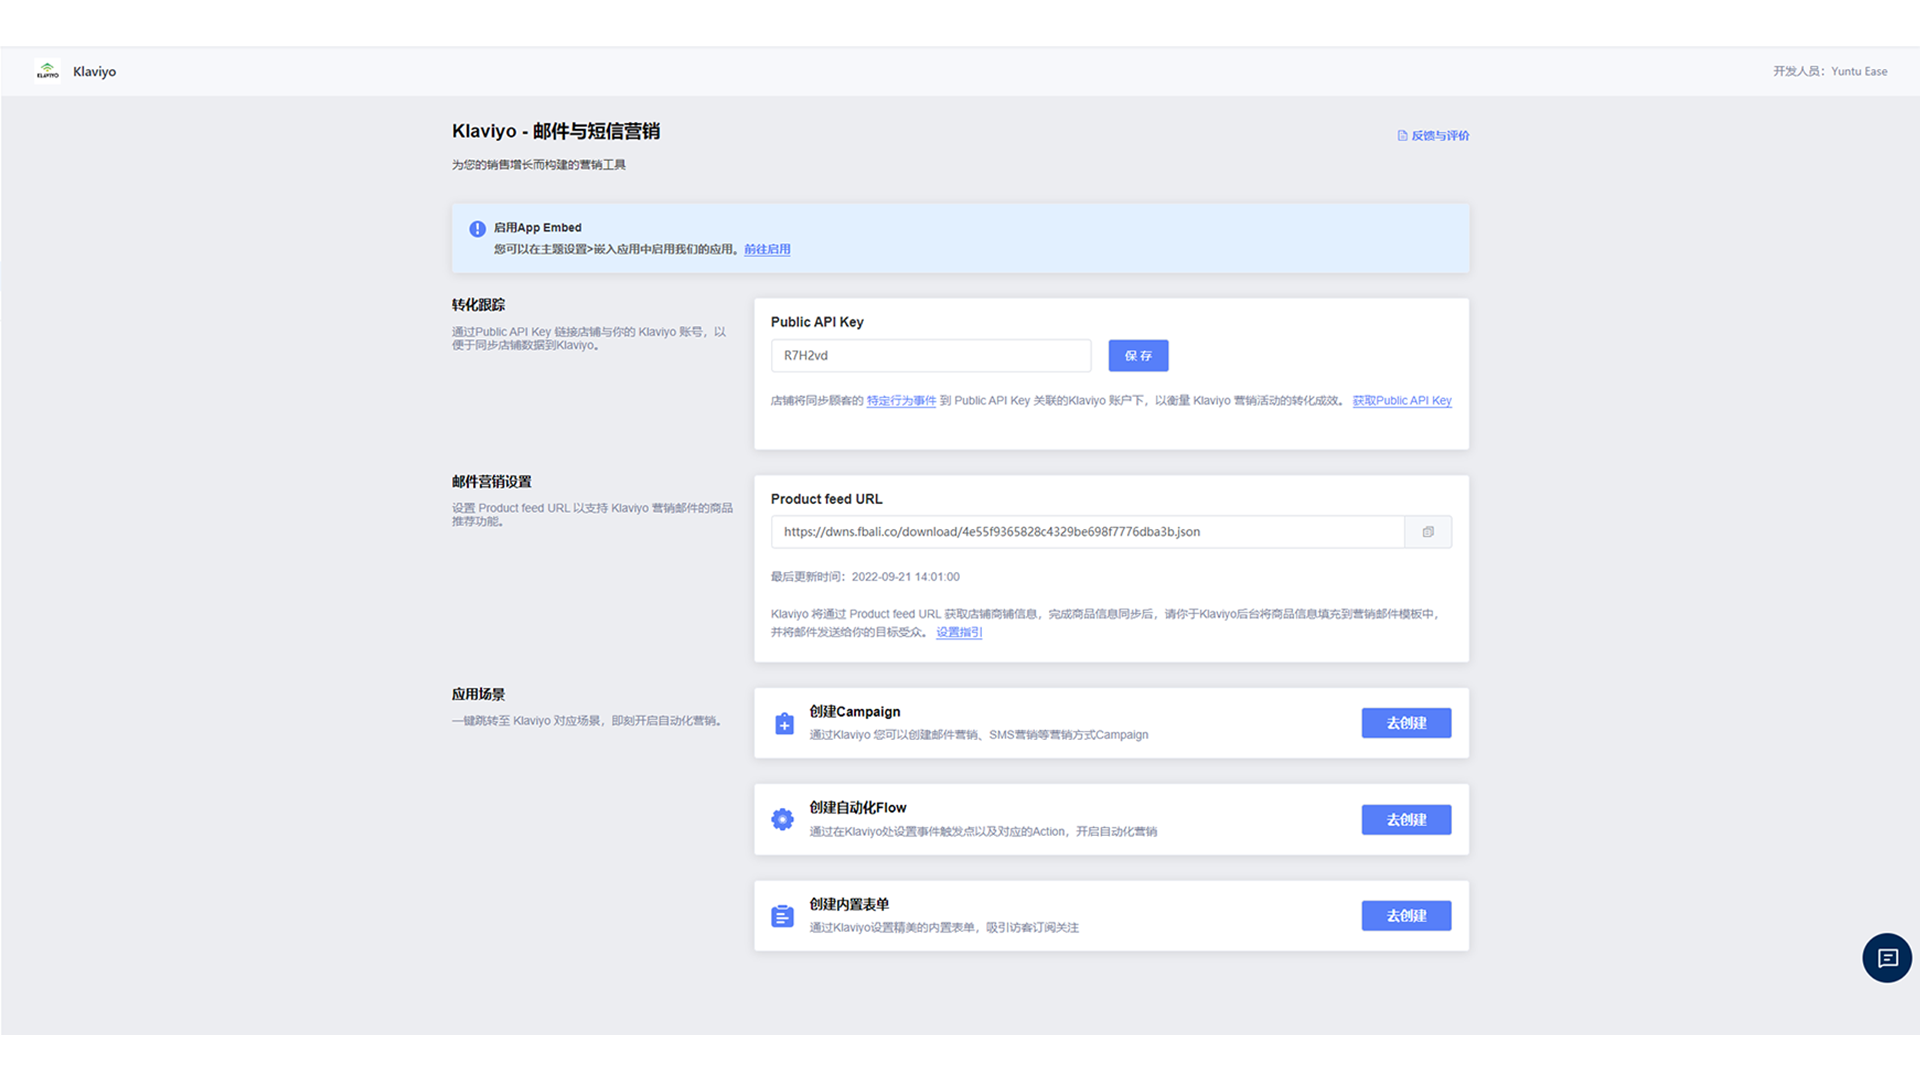Click the Klaviyo app name in header

pos(94,72)
